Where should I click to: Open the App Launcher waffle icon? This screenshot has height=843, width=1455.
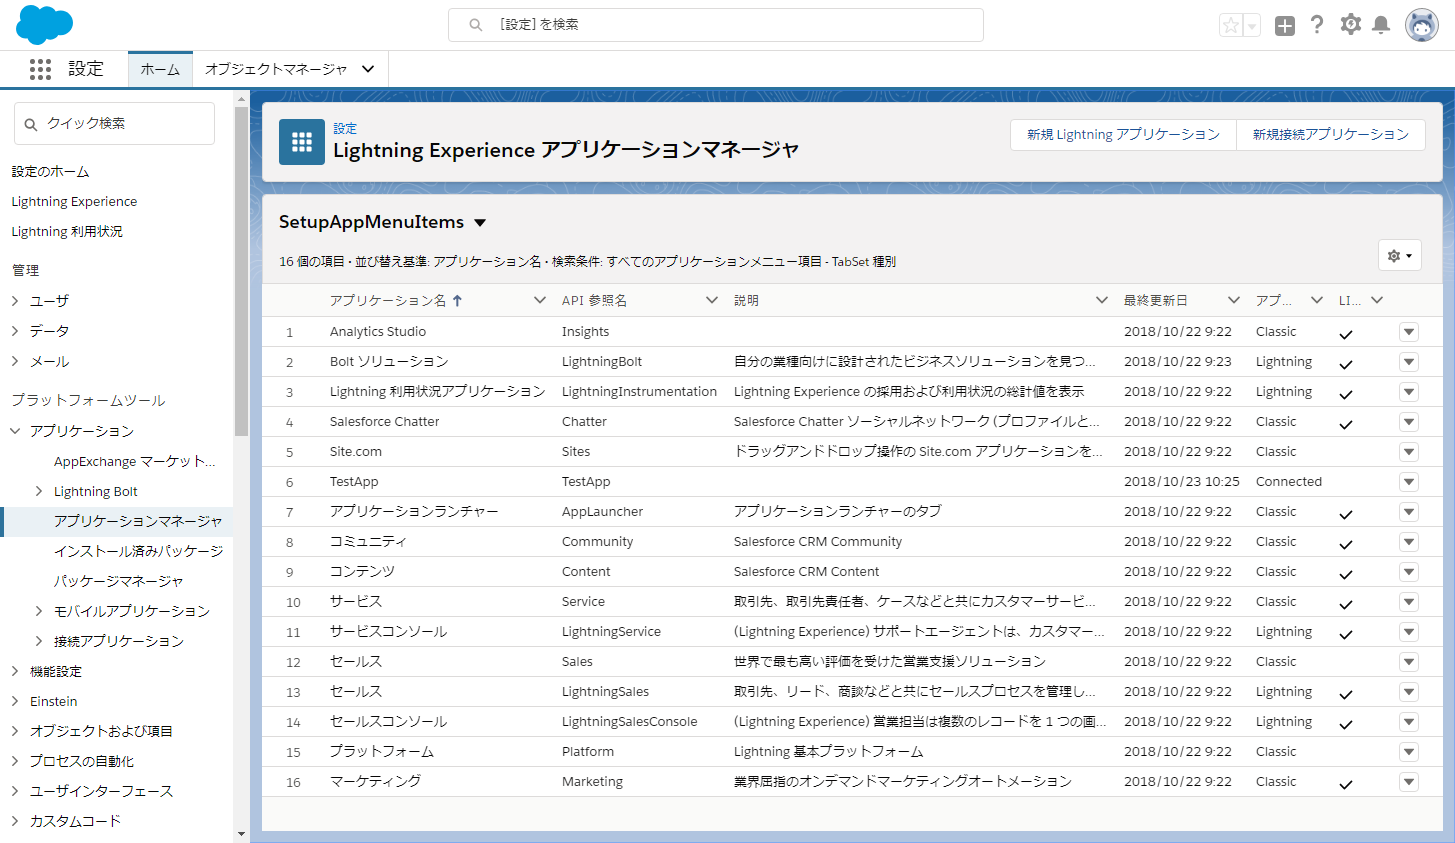pyautogui.click(x=40, y=68)
